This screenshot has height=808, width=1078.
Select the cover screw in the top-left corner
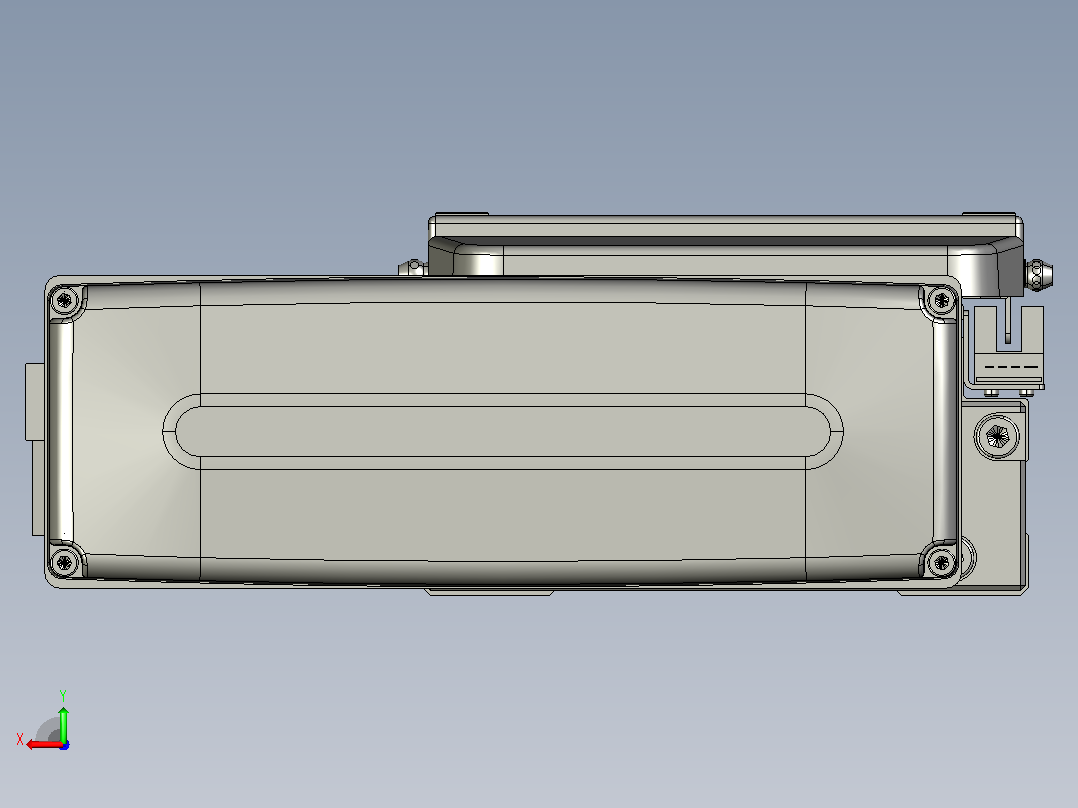point(65,300)
